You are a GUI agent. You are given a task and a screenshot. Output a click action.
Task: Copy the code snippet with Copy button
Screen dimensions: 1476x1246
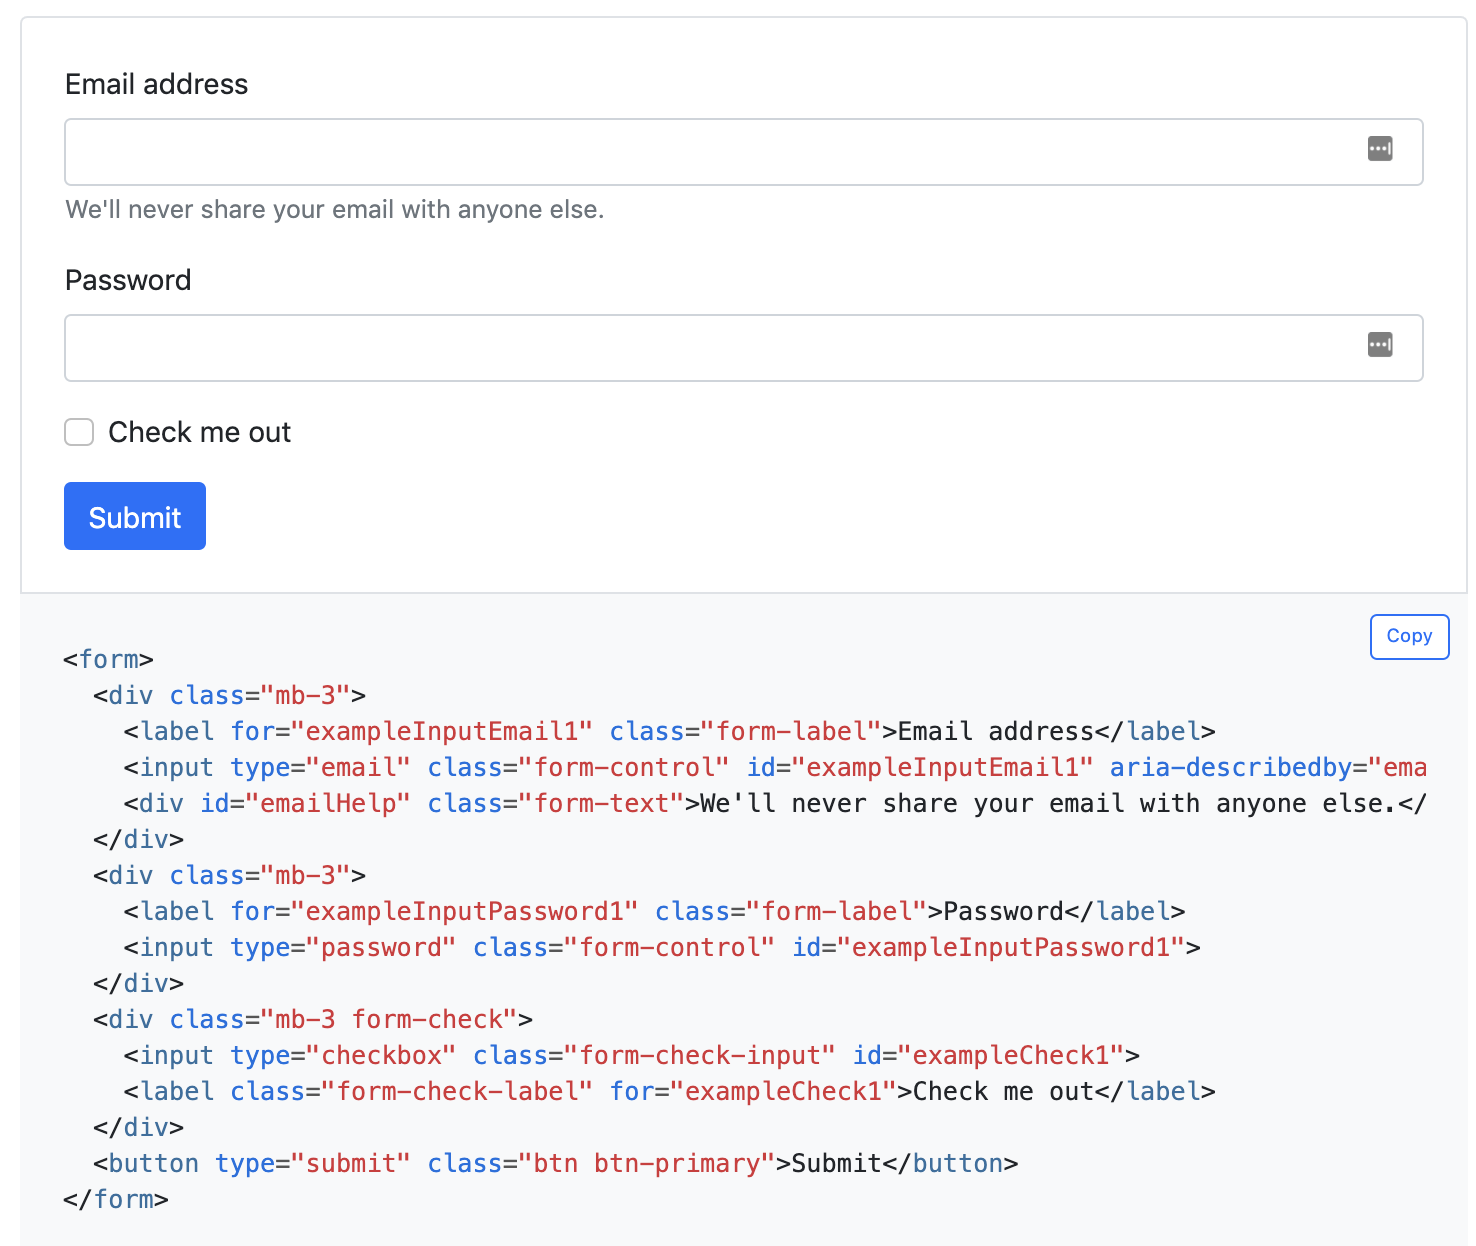point(1408,636)
